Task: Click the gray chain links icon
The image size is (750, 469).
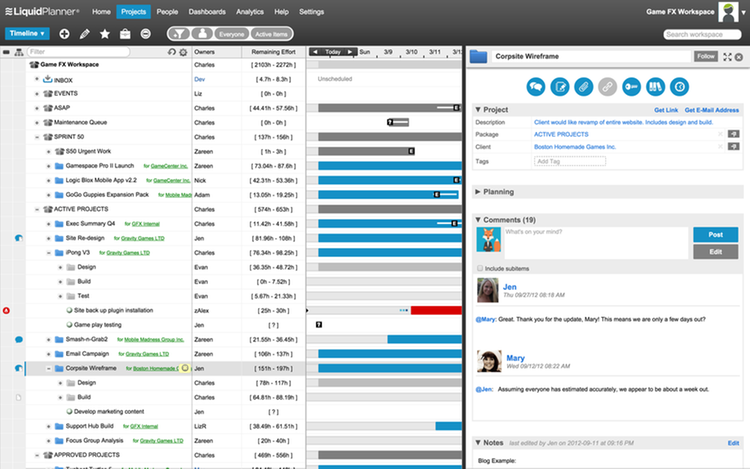Action: tap(607, 87)
